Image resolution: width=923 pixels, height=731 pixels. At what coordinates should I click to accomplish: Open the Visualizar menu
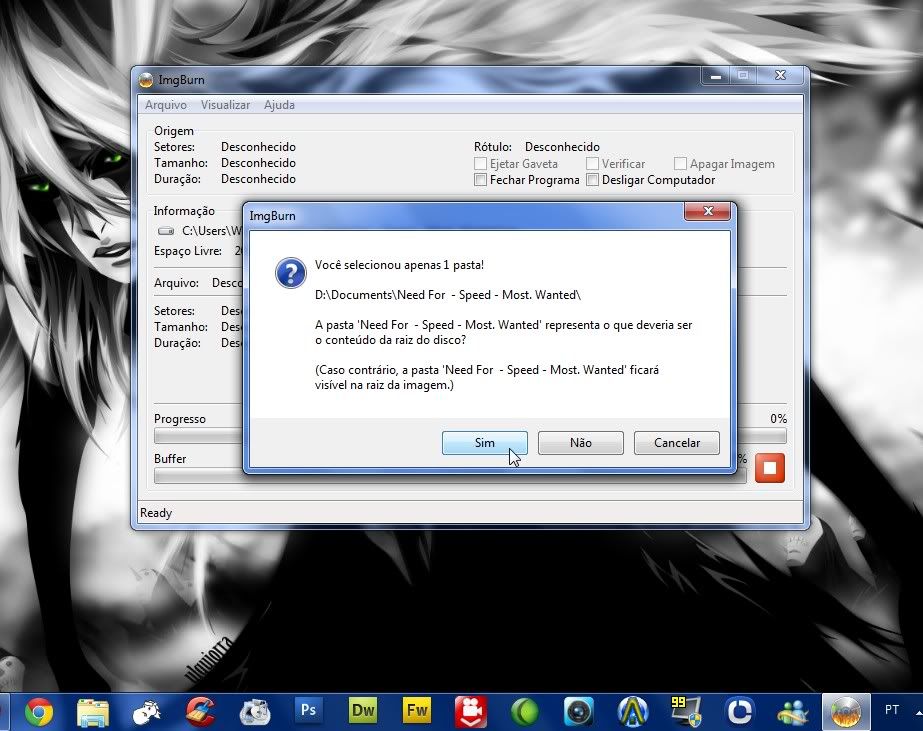point(225,105)
